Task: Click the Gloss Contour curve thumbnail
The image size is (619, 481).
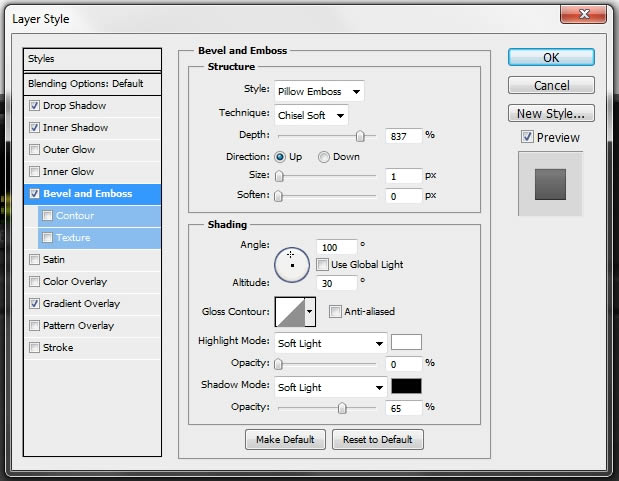Action: (x=290, y=312)
